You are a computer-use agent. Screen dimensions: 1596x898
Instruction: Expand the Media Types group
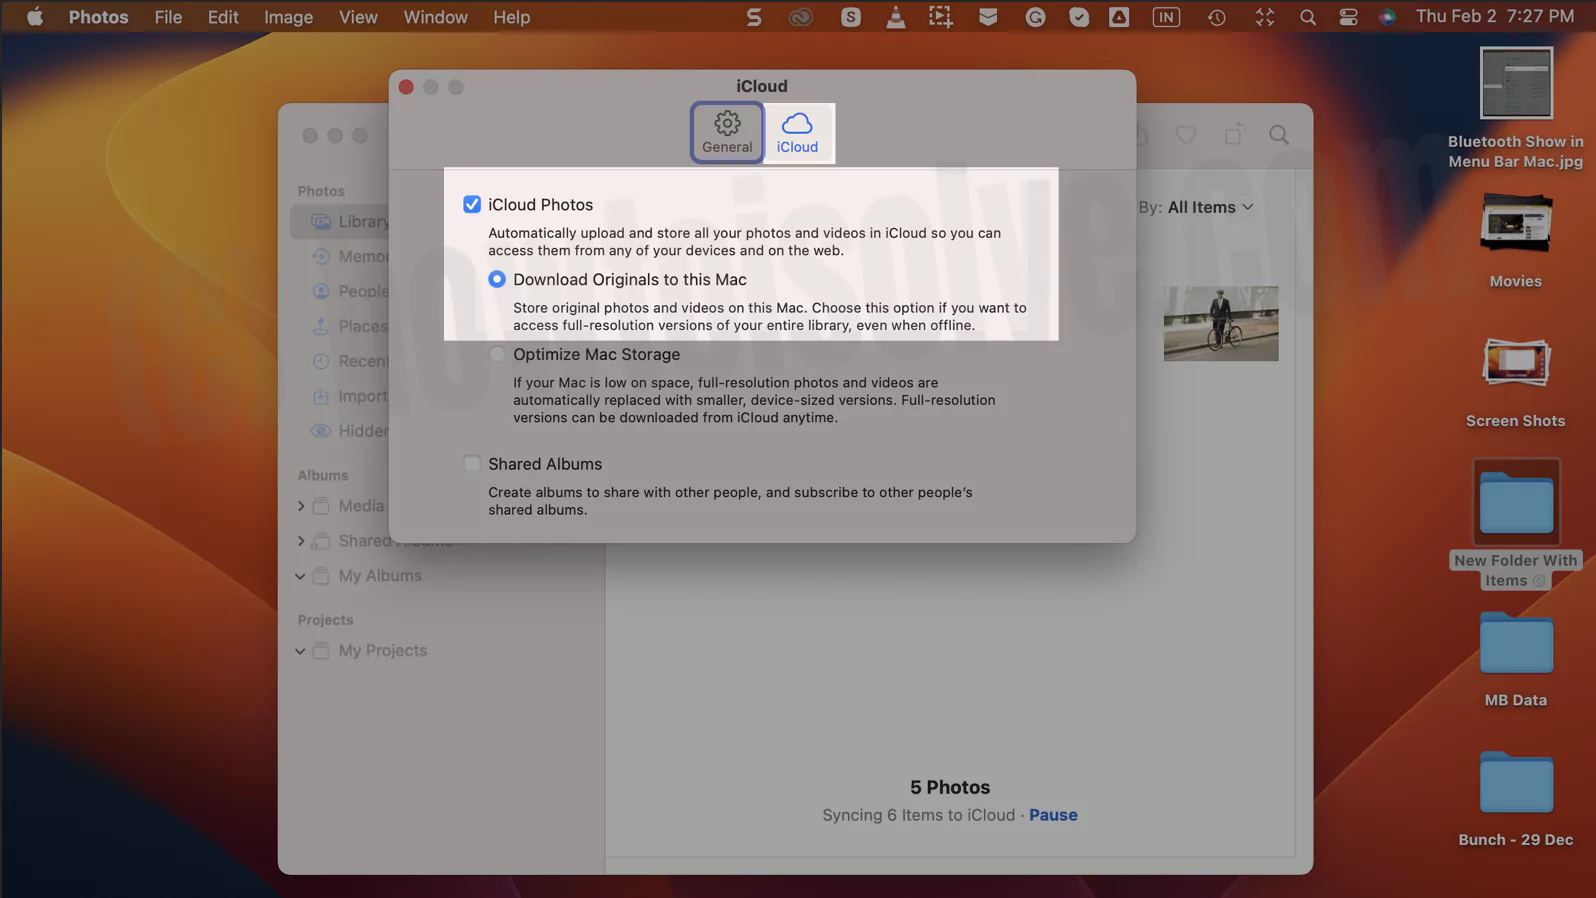tap(301, 506)
